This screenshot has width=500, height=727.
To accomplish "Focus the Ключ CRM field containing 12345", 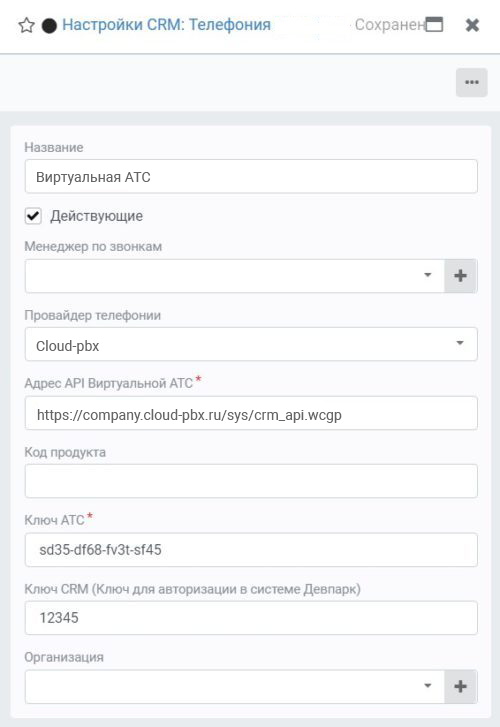I will [251, 618].
